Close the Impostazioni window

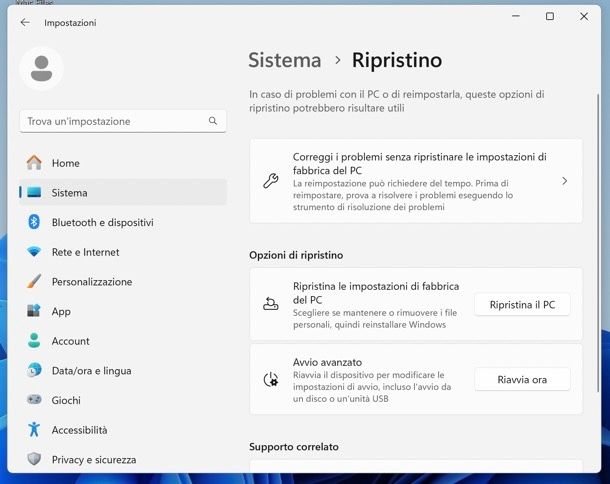point(584,16)
